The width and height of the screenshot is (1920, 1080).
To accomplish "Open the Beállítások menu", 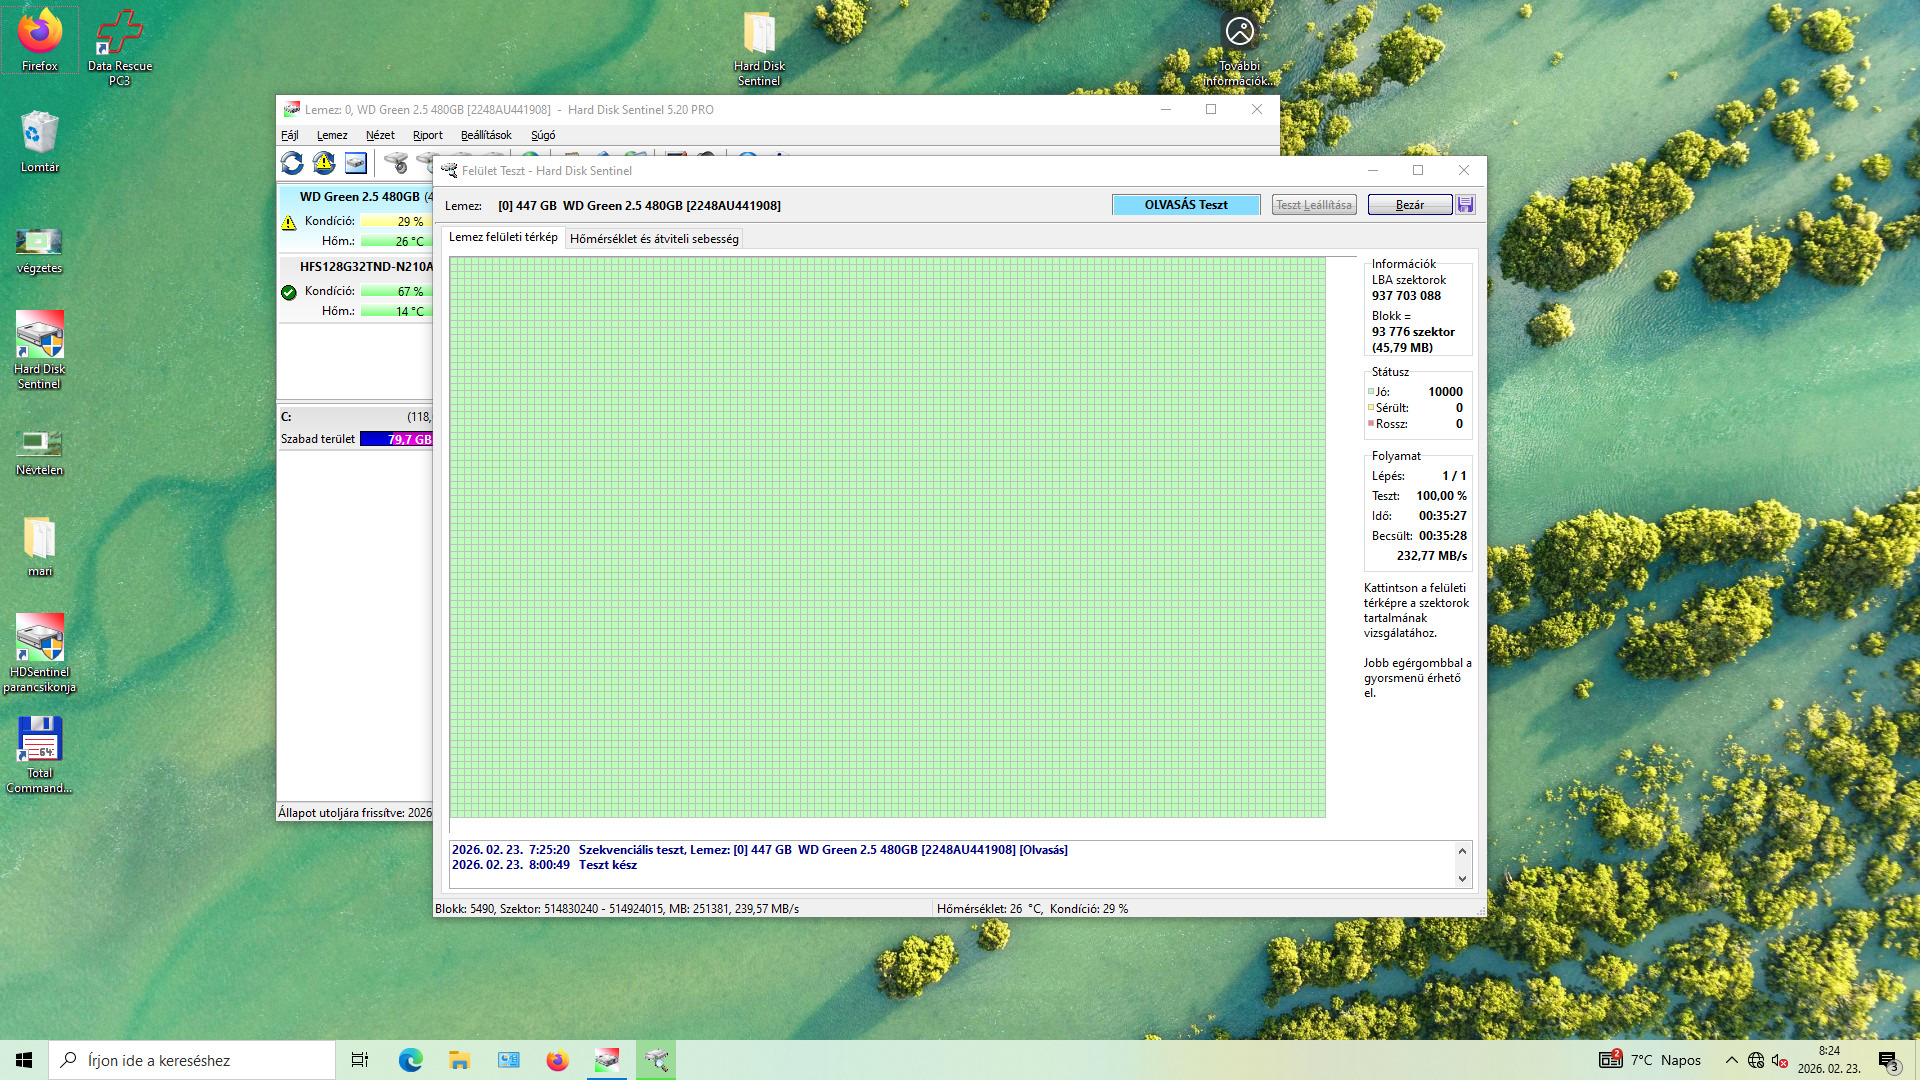I will [485, 135].
